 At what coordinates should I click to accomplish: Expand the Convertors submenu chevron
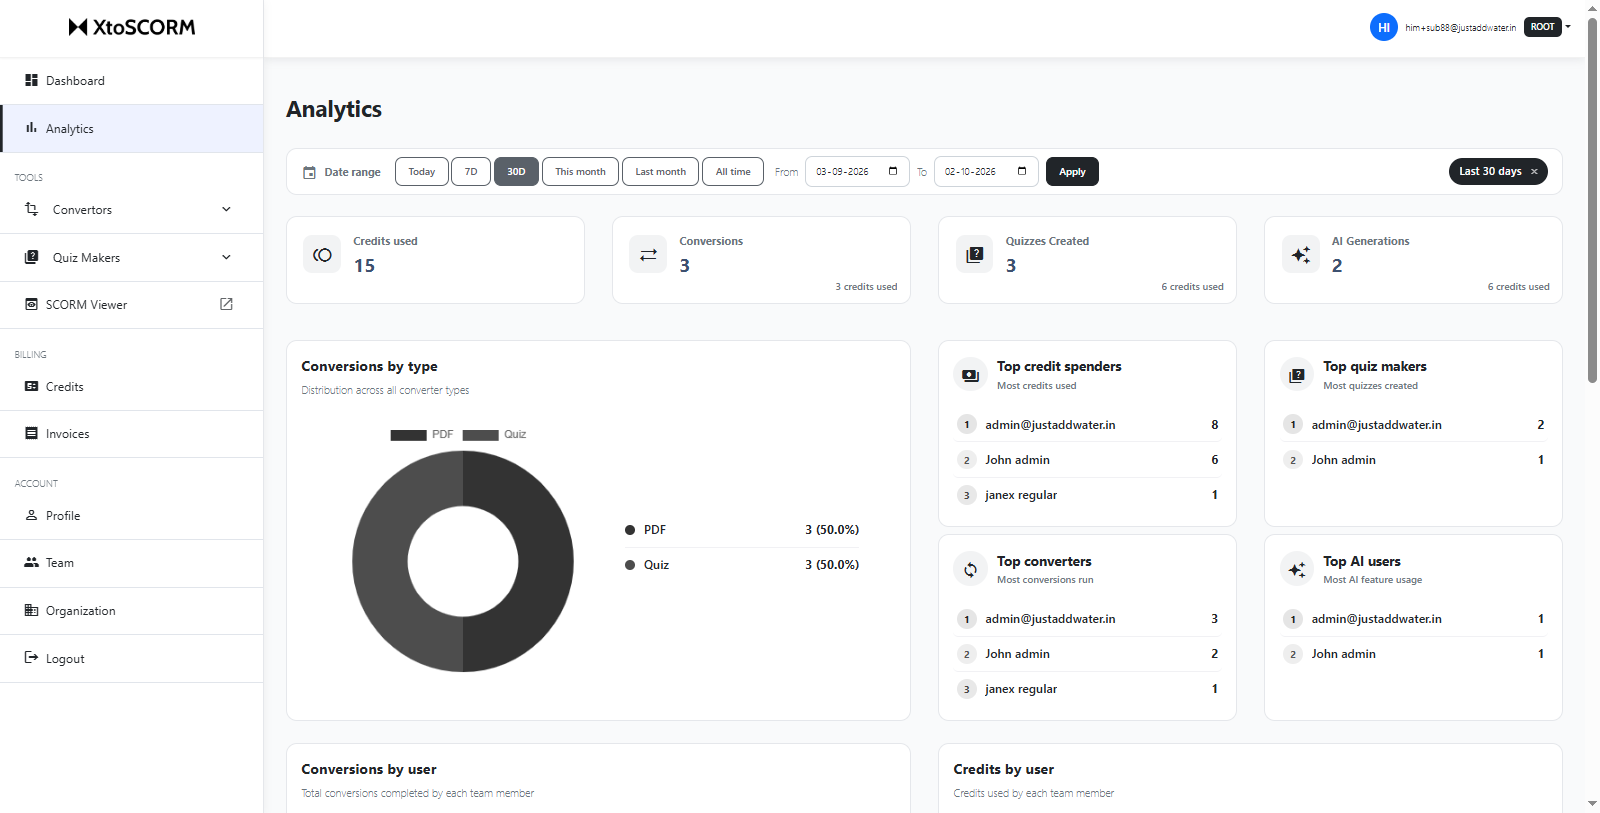click(x=226, y=209)
